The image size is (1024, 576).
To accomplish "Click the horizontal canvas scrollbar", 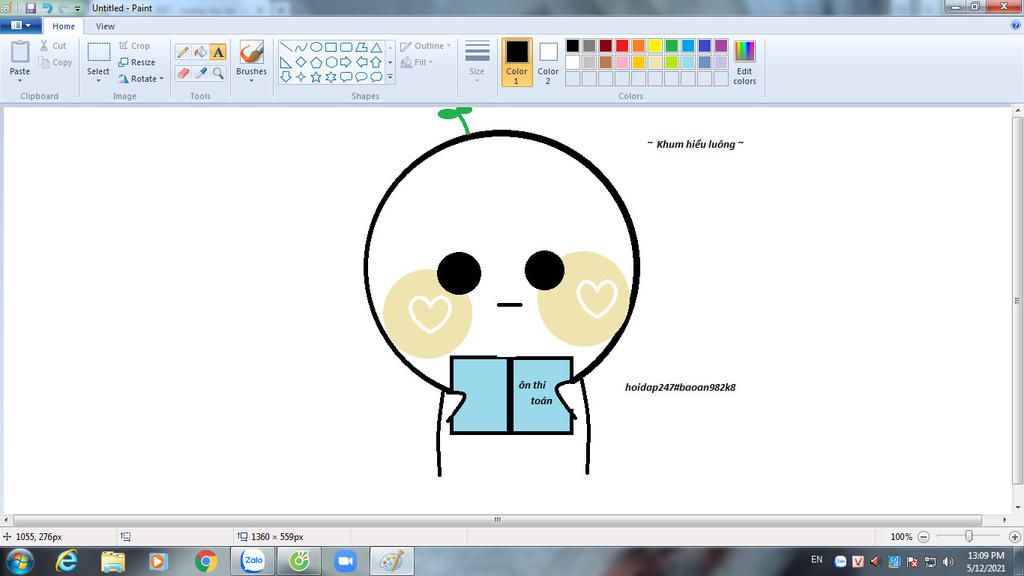I will coord(498,520).
